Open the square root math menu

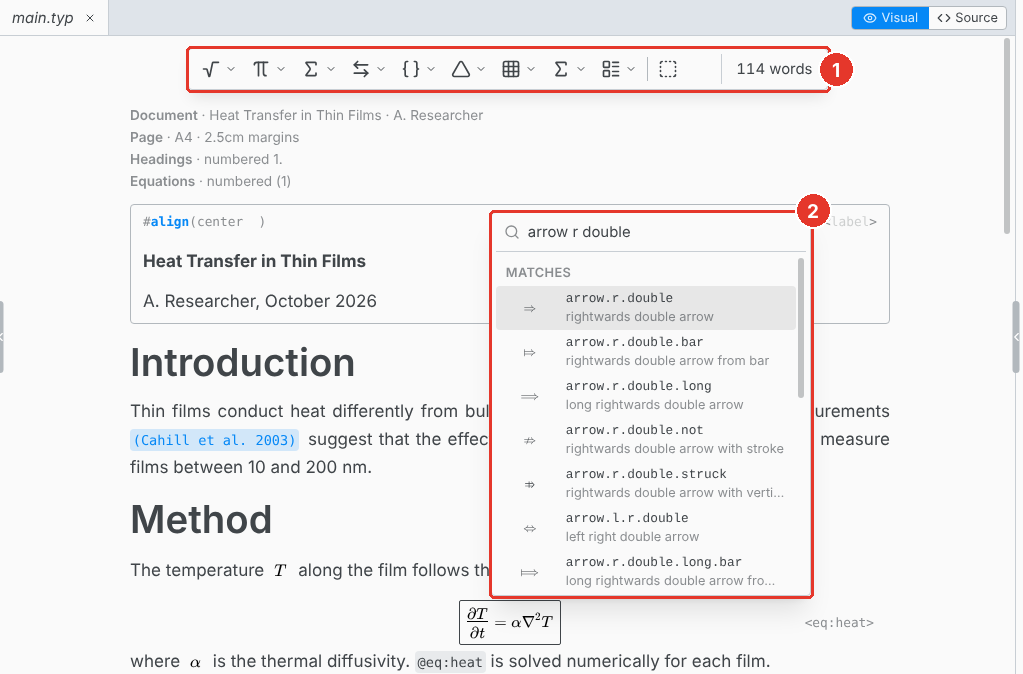pyautogui.click(x=218, y=69)
